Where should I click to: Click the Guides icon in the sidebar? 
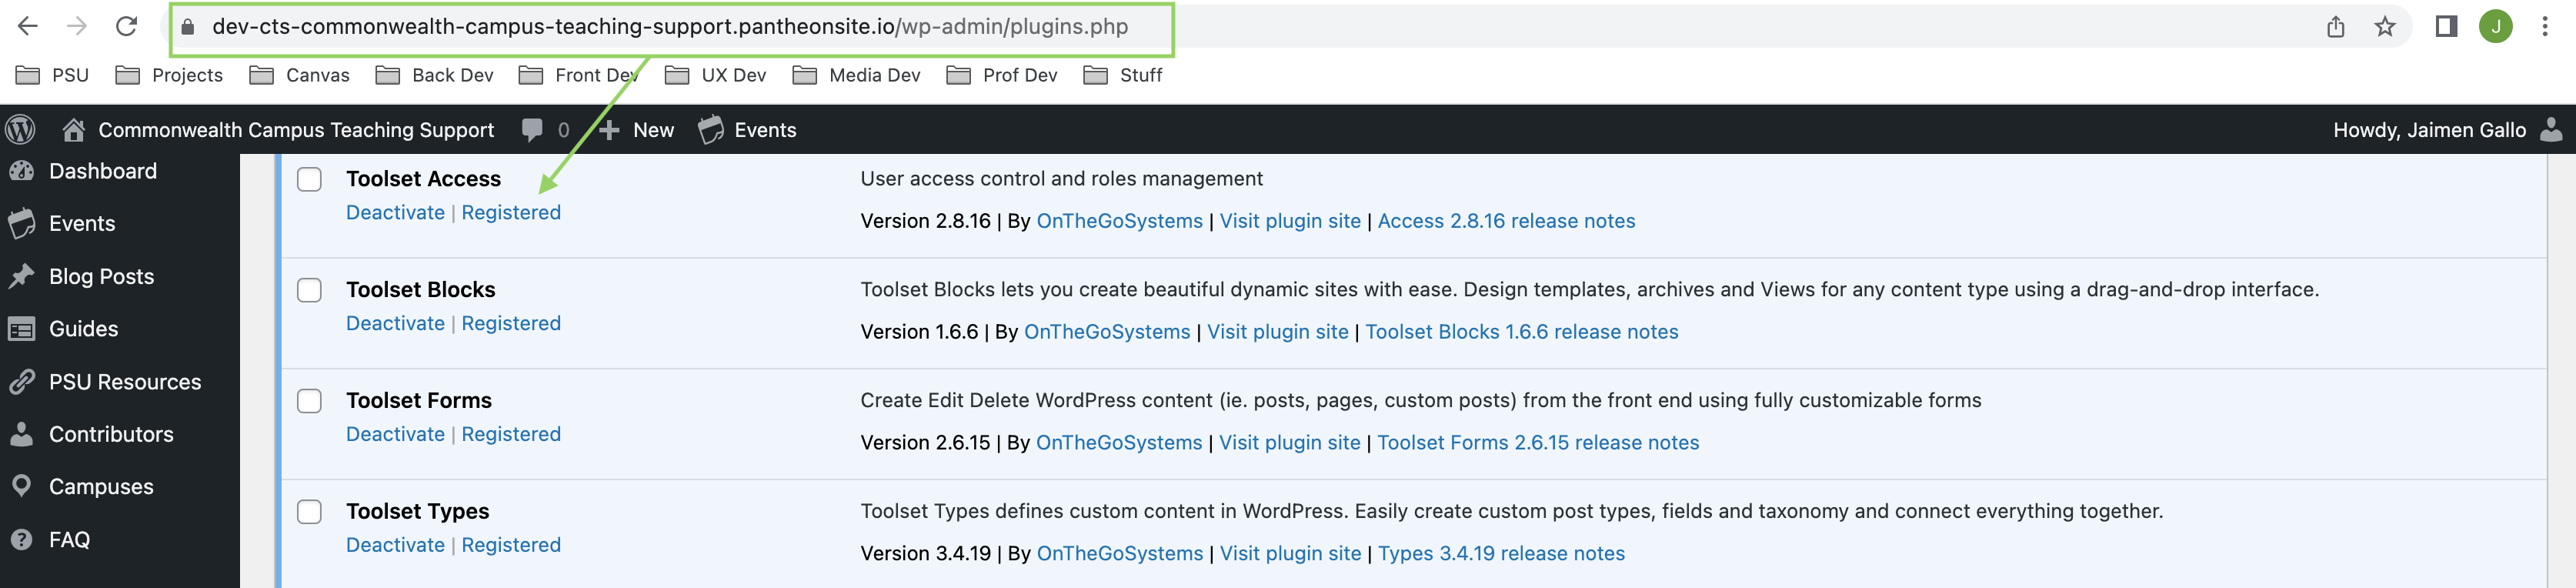point(22,329)
